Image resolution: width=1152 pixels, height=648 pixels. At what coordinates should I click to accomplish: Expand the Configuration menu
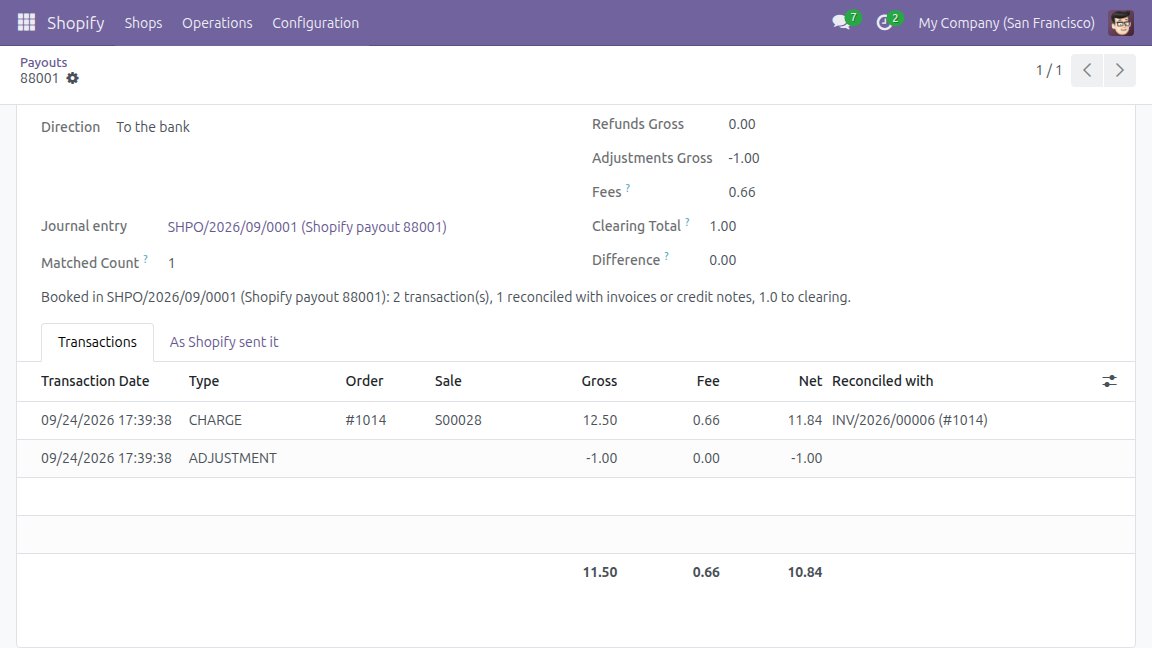[x=316, y=23]
